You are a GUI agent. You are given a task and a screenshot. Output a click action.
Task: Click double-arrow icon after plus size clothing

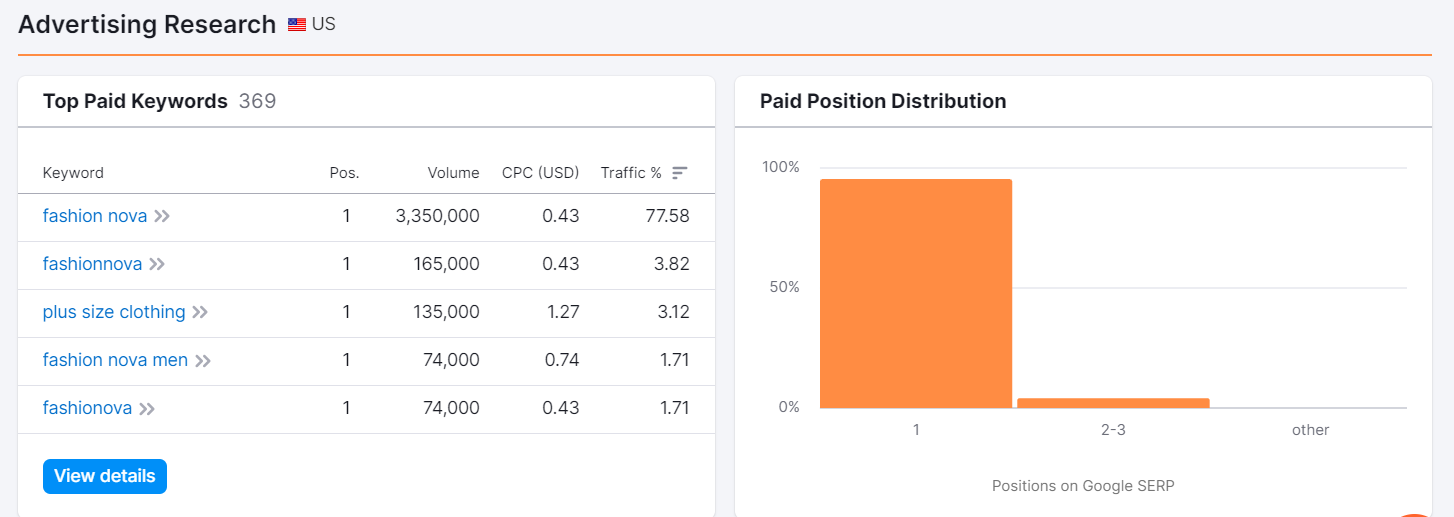click(x=200, y=312)
